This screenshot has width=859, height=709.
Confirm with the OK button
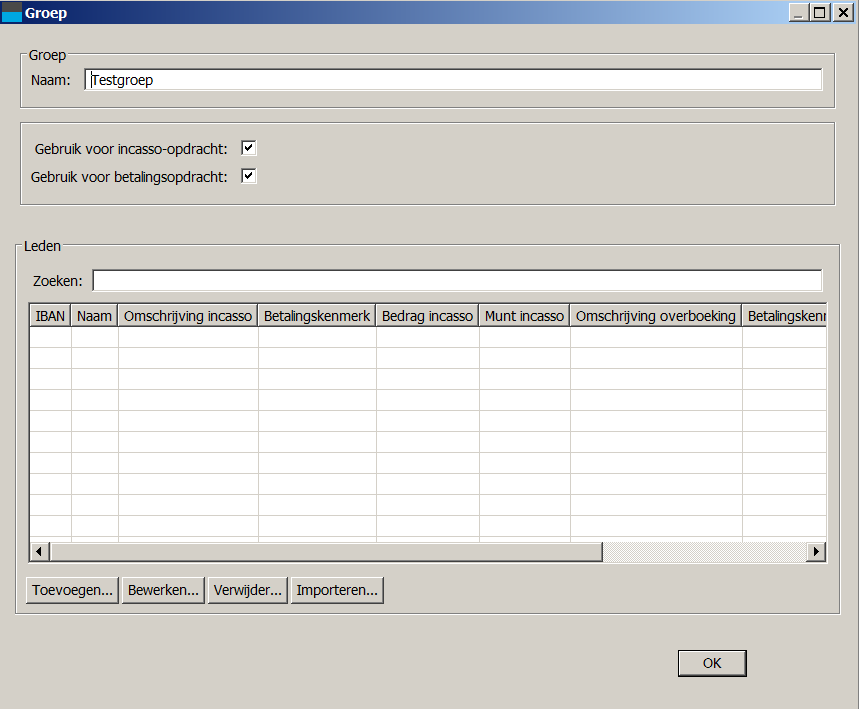click(x=711, y=662)
